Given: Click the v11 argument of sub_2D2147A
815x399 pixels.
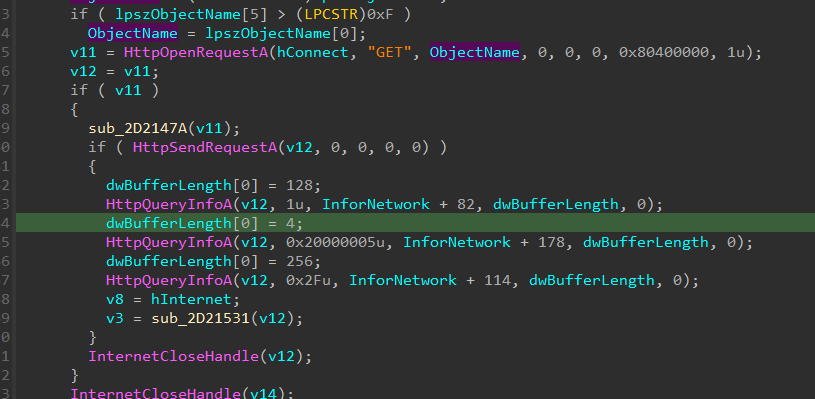Looking at the screenshot, I should click(209, 128).
